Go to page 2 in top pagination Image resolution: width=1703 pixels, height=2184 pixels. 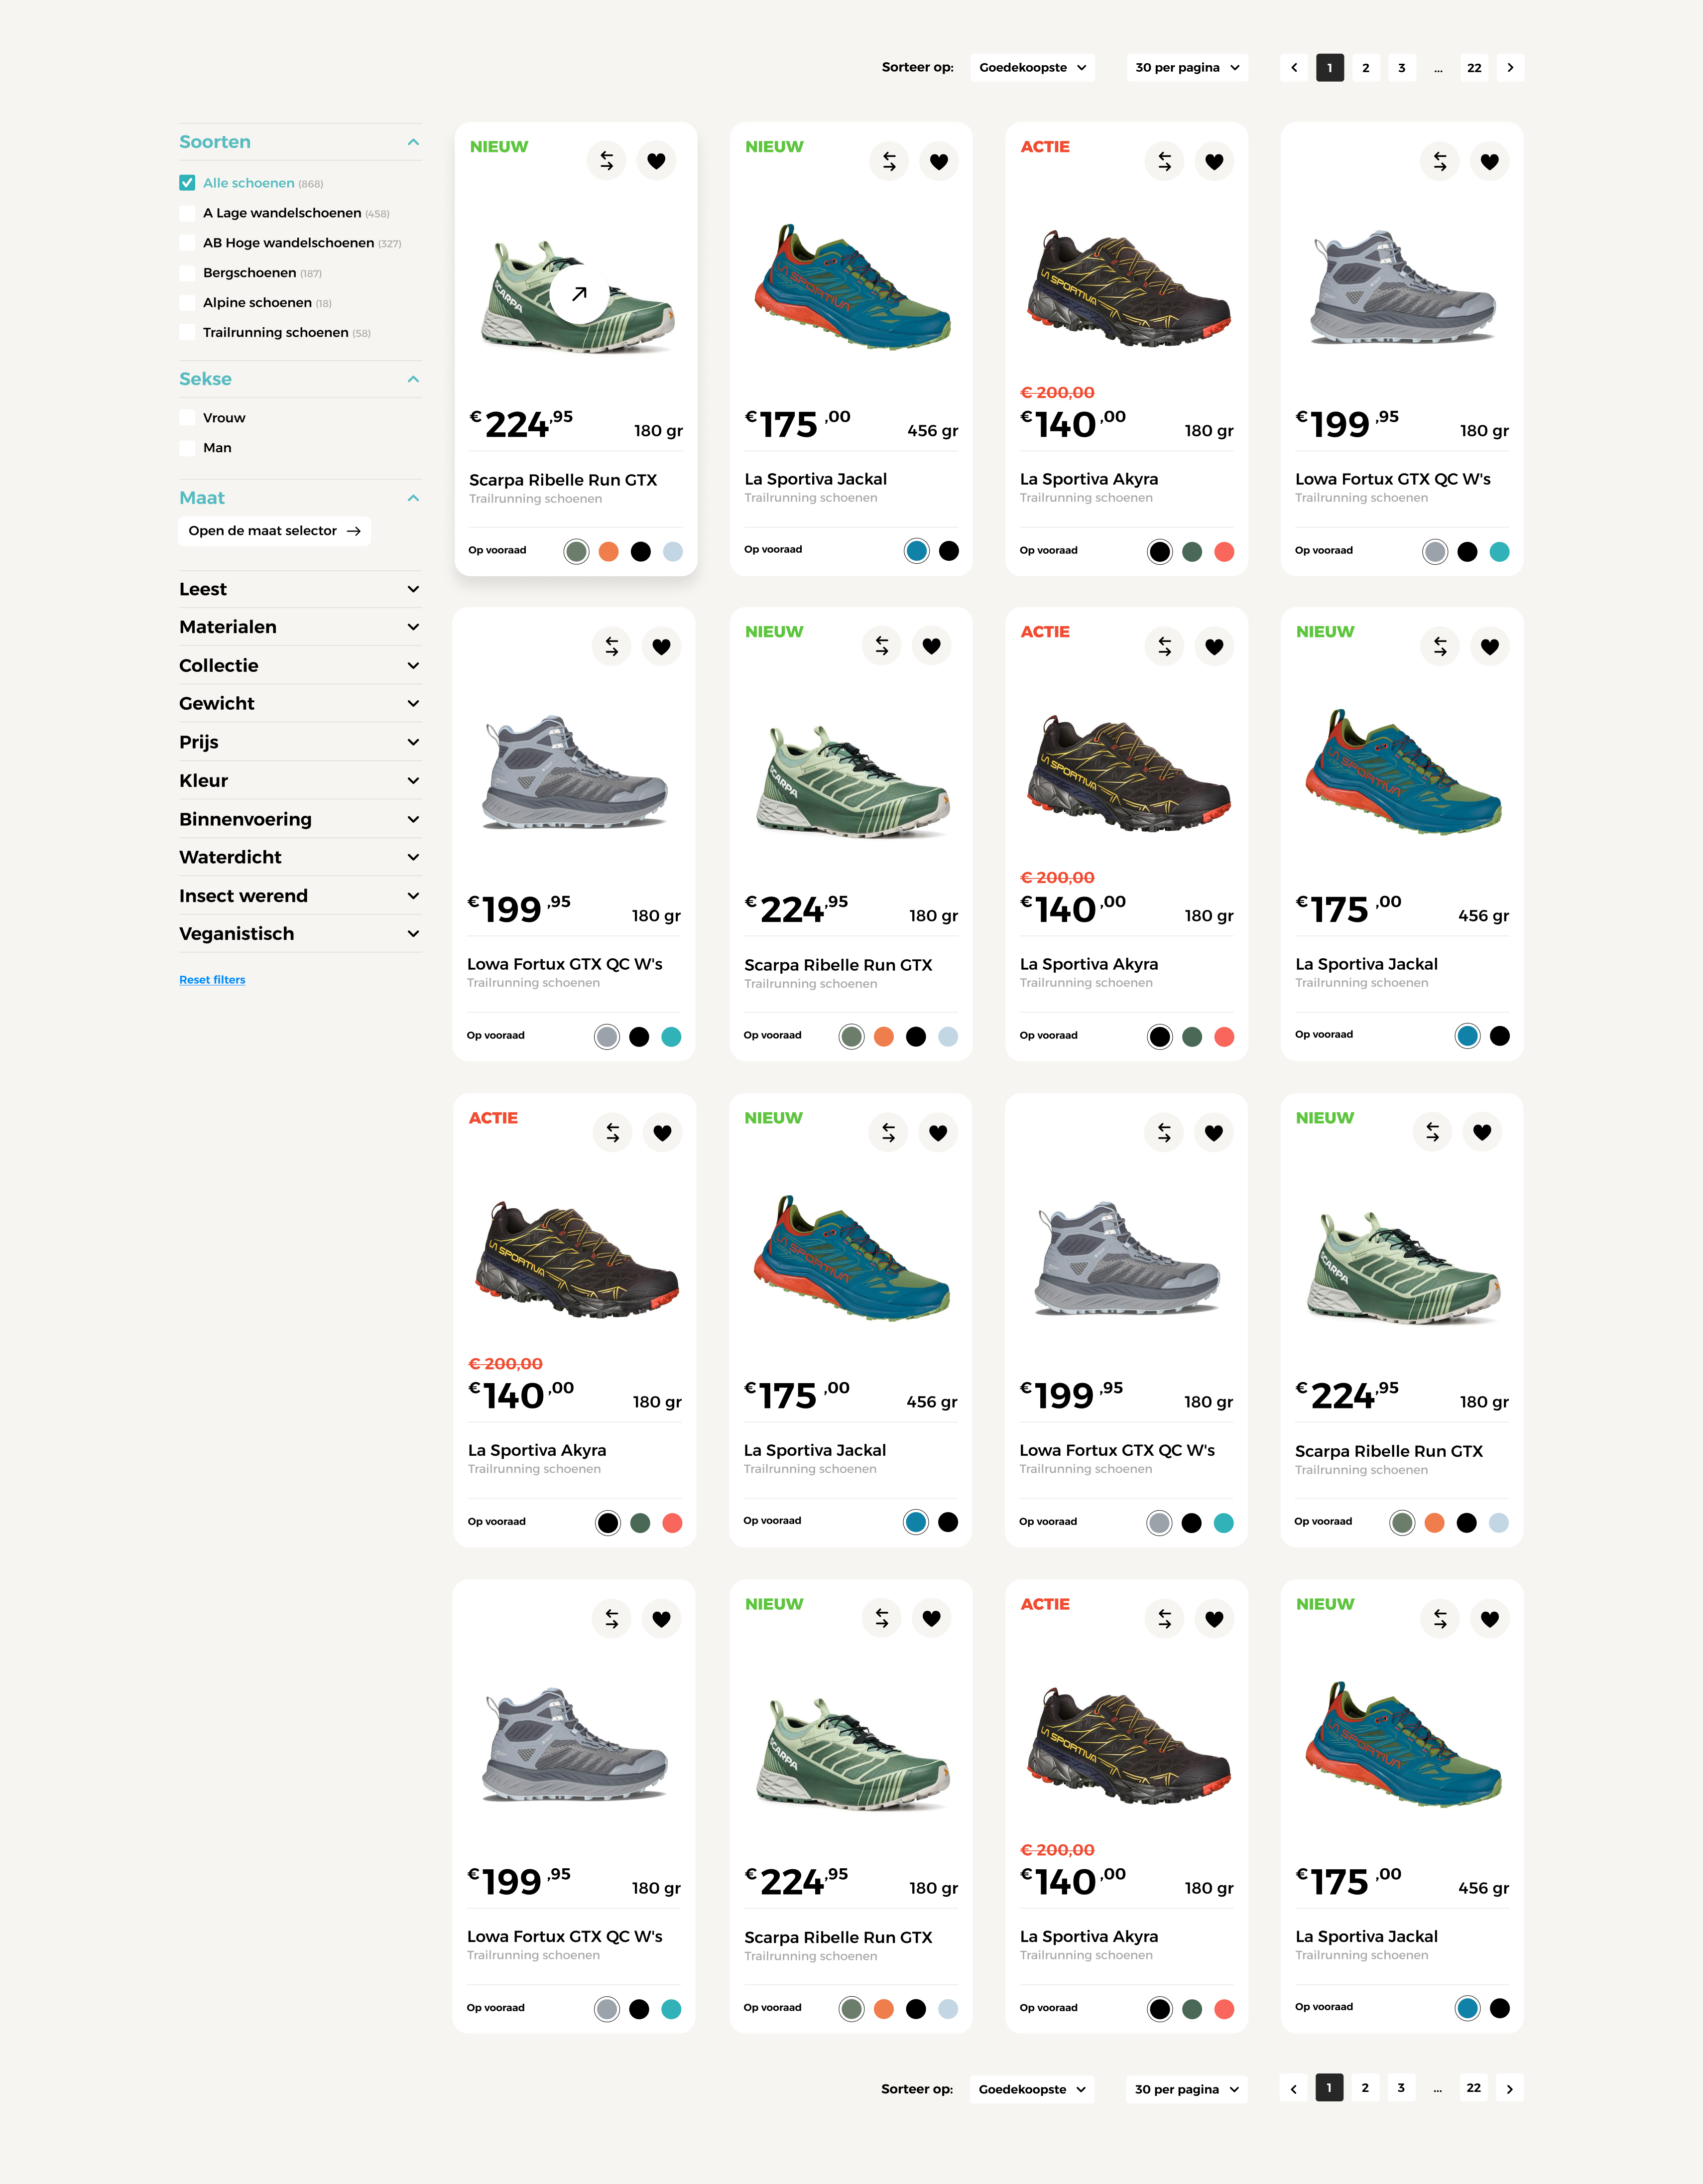(1366, 67)
